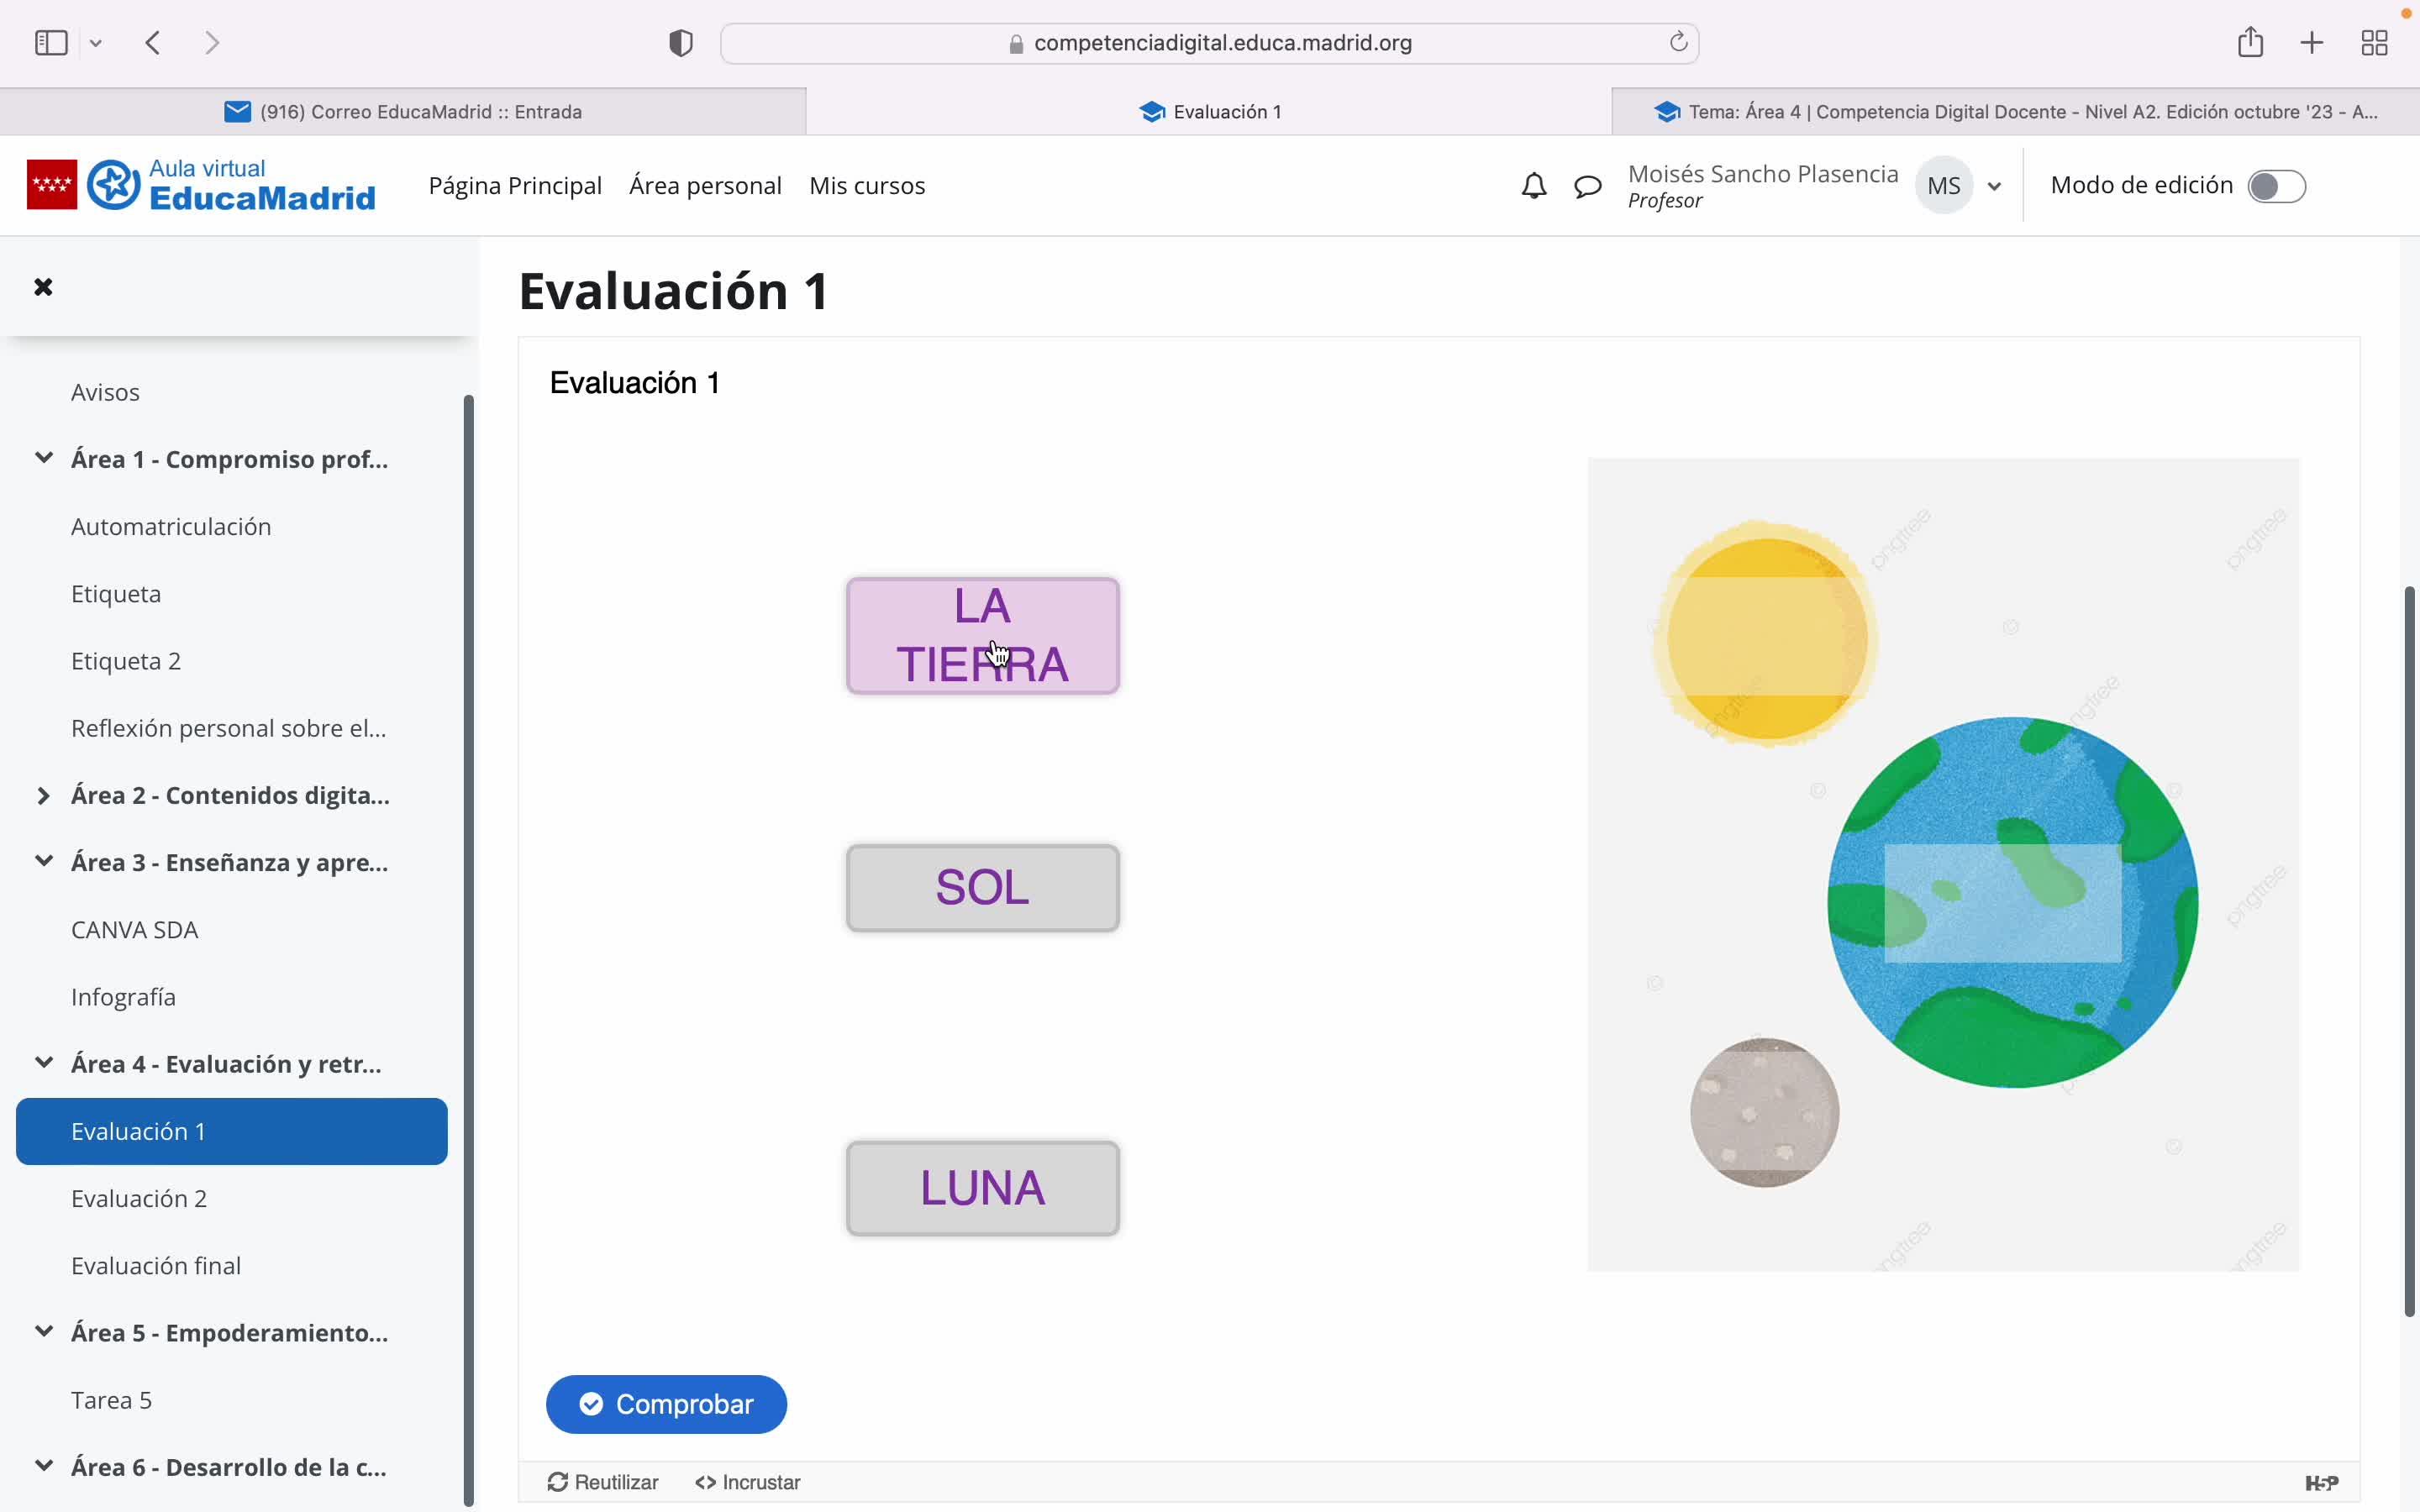Add new tab with plus icon
Screen dimensions: 2420x1512
(x=2311, y=43)
